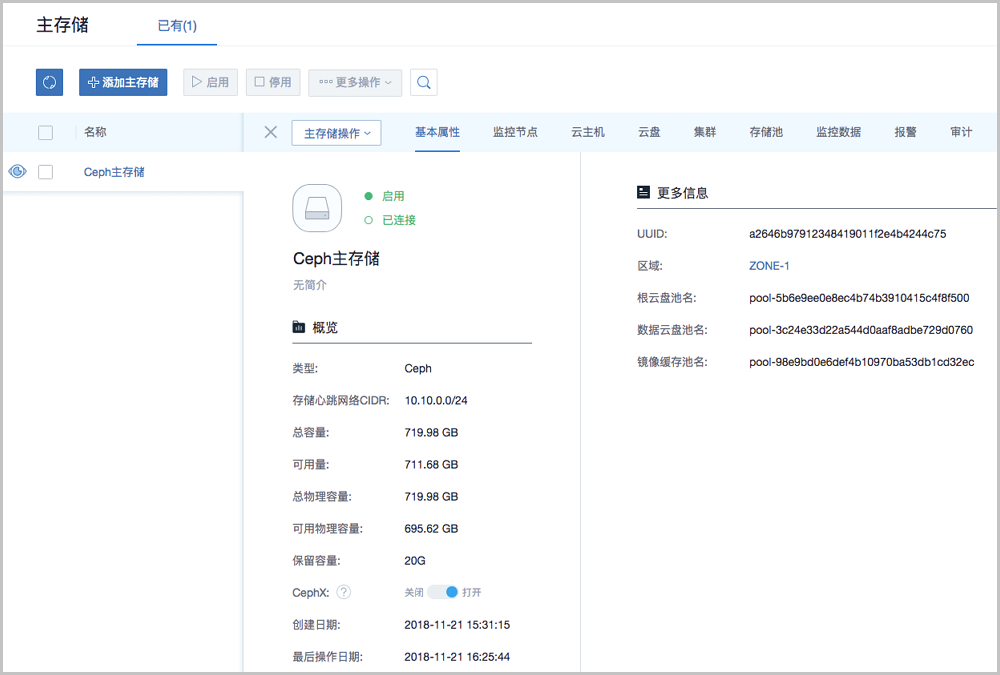Open the 存储池 tab
Image resolution: width=1000 pixels, height=675 pixels.
click(x=765, y=132)
